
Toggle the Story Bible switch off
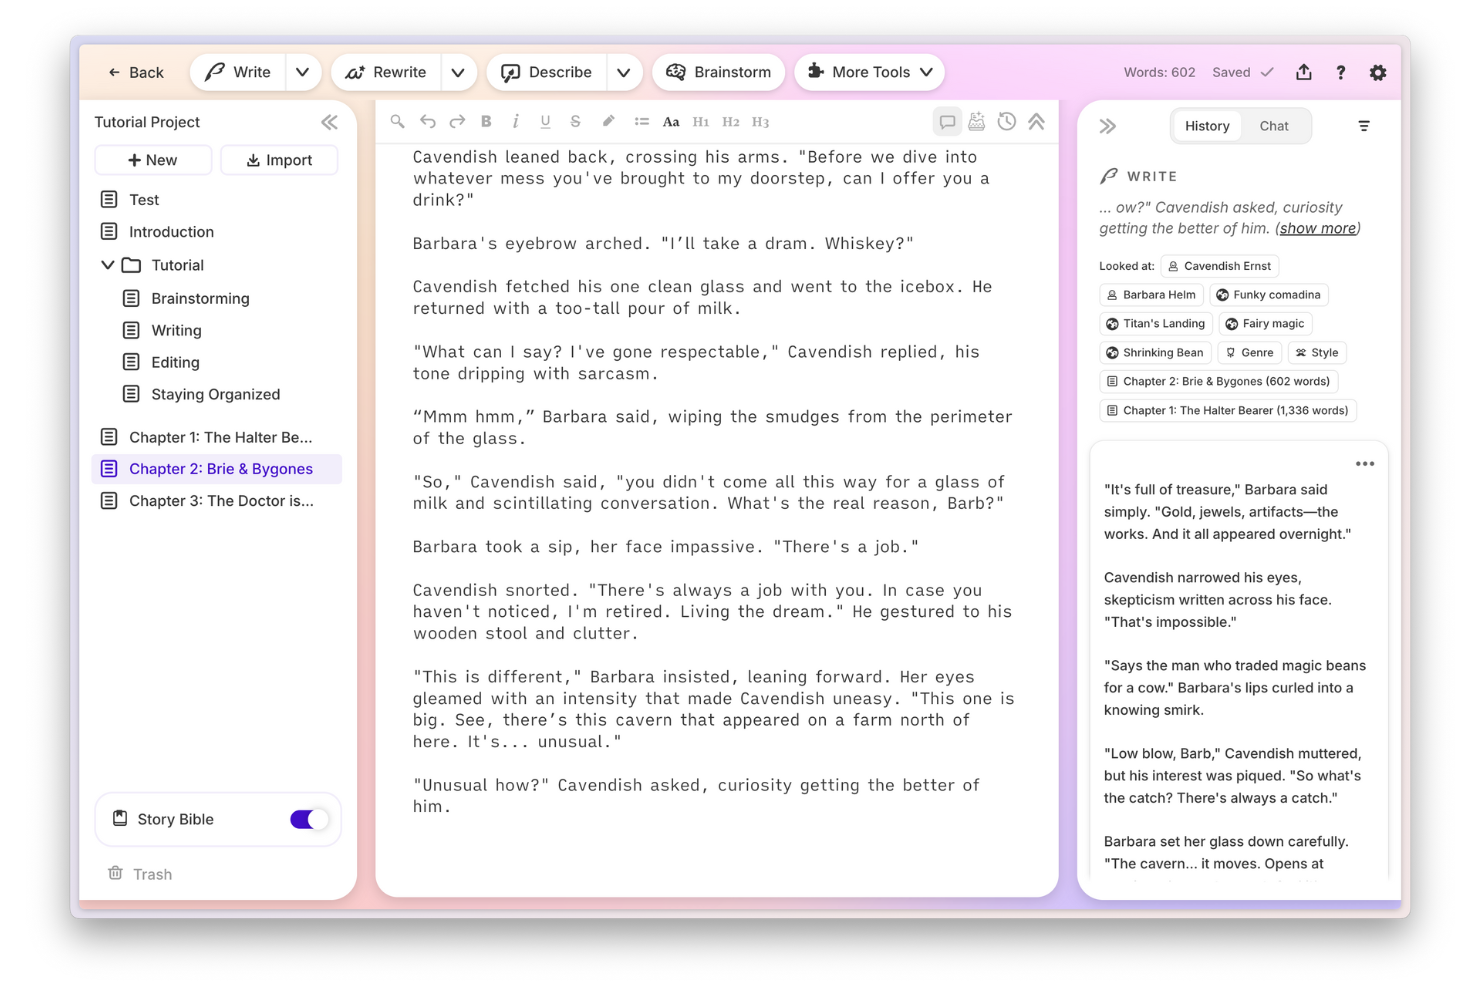click(x=308, y=819)
